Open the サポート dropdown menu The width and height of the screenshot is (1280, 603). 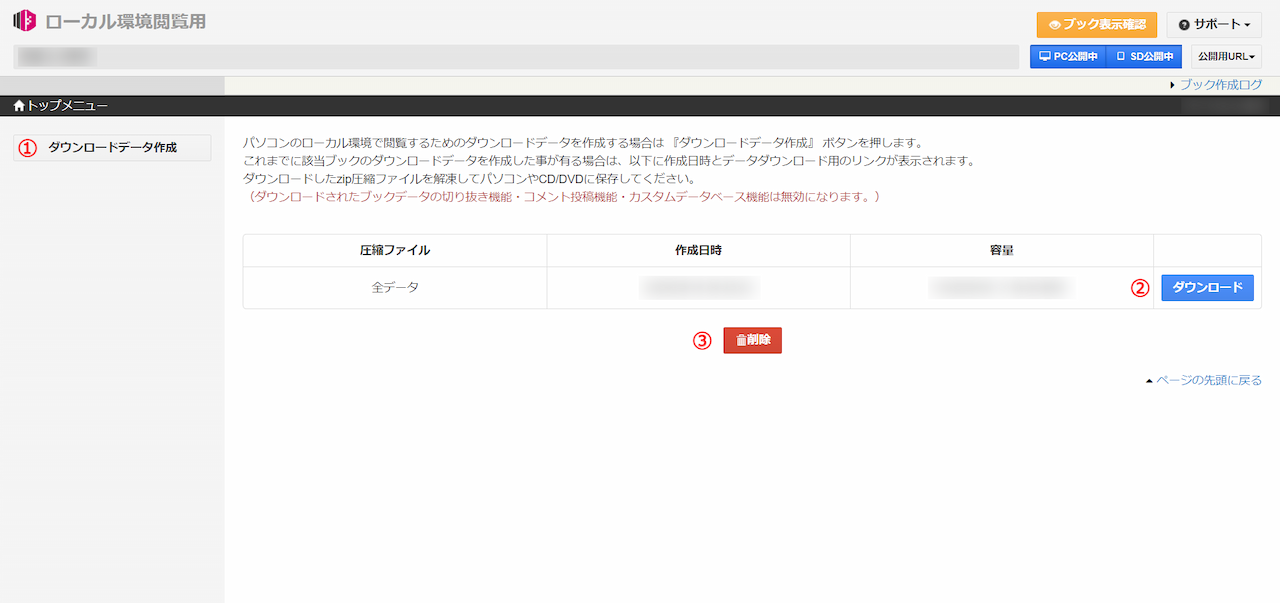[x=1214, y=25]
